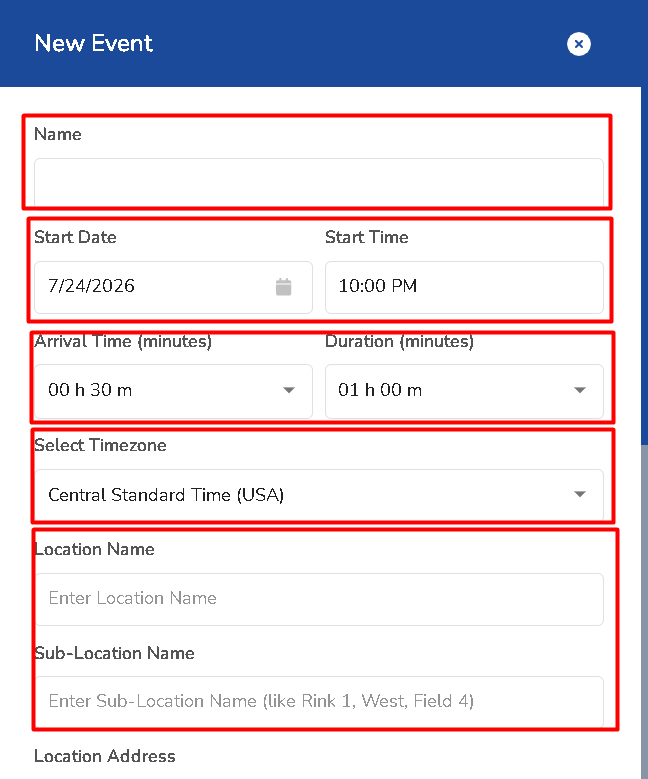Click the Select Timezone label

click(100, 445)
